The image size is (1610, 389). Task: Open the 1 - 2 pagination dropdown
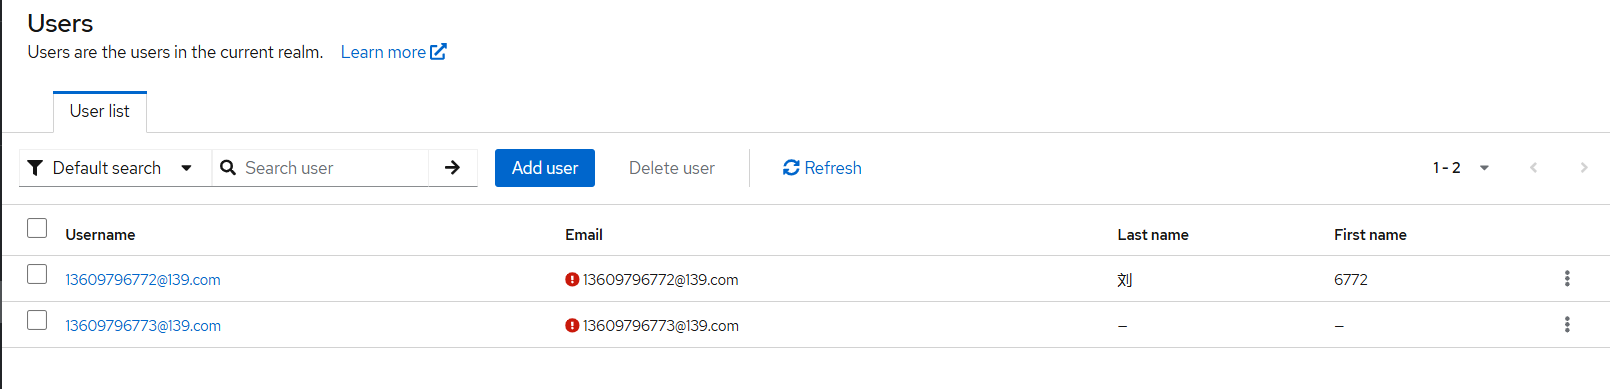tap(1461, 168)
